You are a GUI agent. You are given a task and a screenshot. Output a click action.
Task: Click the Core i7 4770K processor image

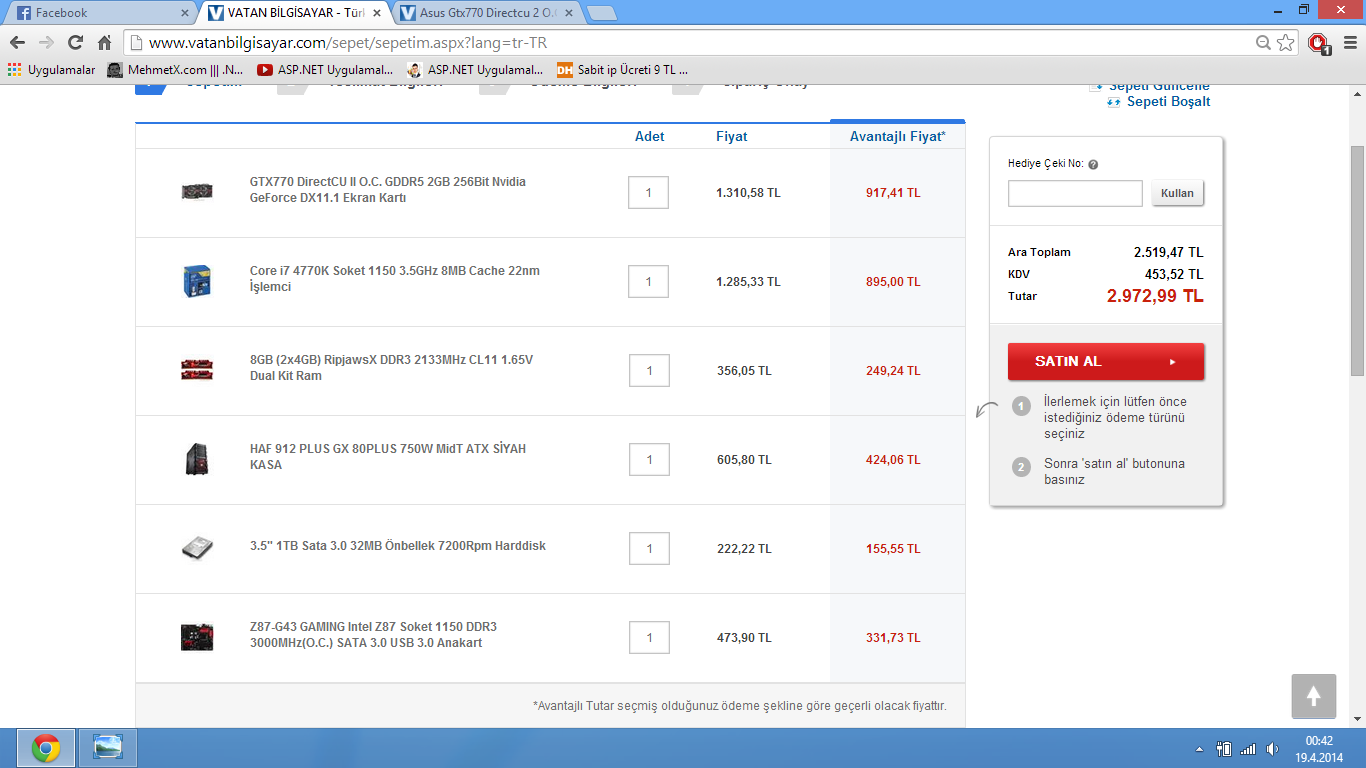click(x=196, y=281)
